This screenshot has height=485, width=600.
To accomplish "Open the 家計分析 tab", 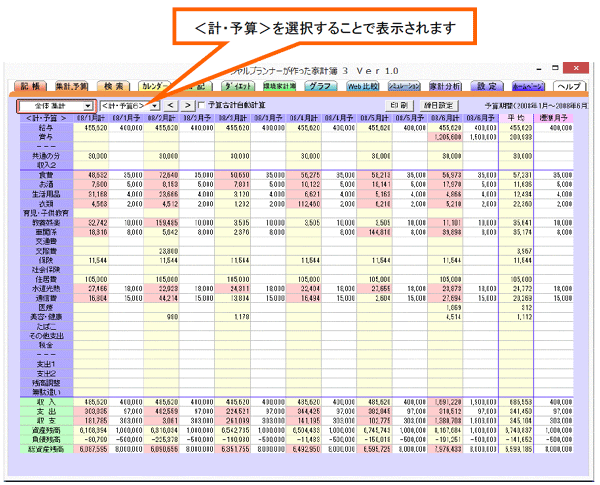I will point(445,86).
